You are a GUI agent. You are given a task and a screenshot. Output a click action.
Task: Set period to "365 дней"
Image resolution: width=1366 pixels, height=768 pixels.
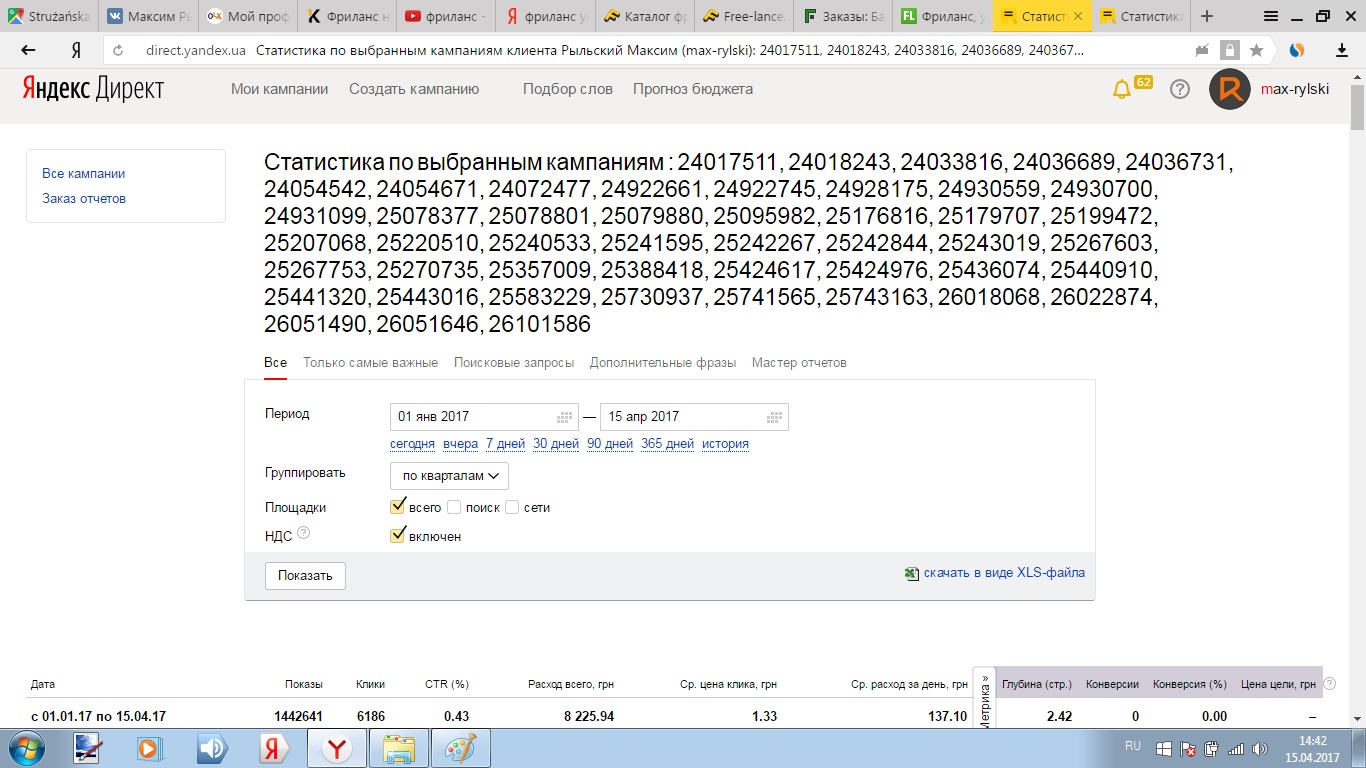coord(667,444)
